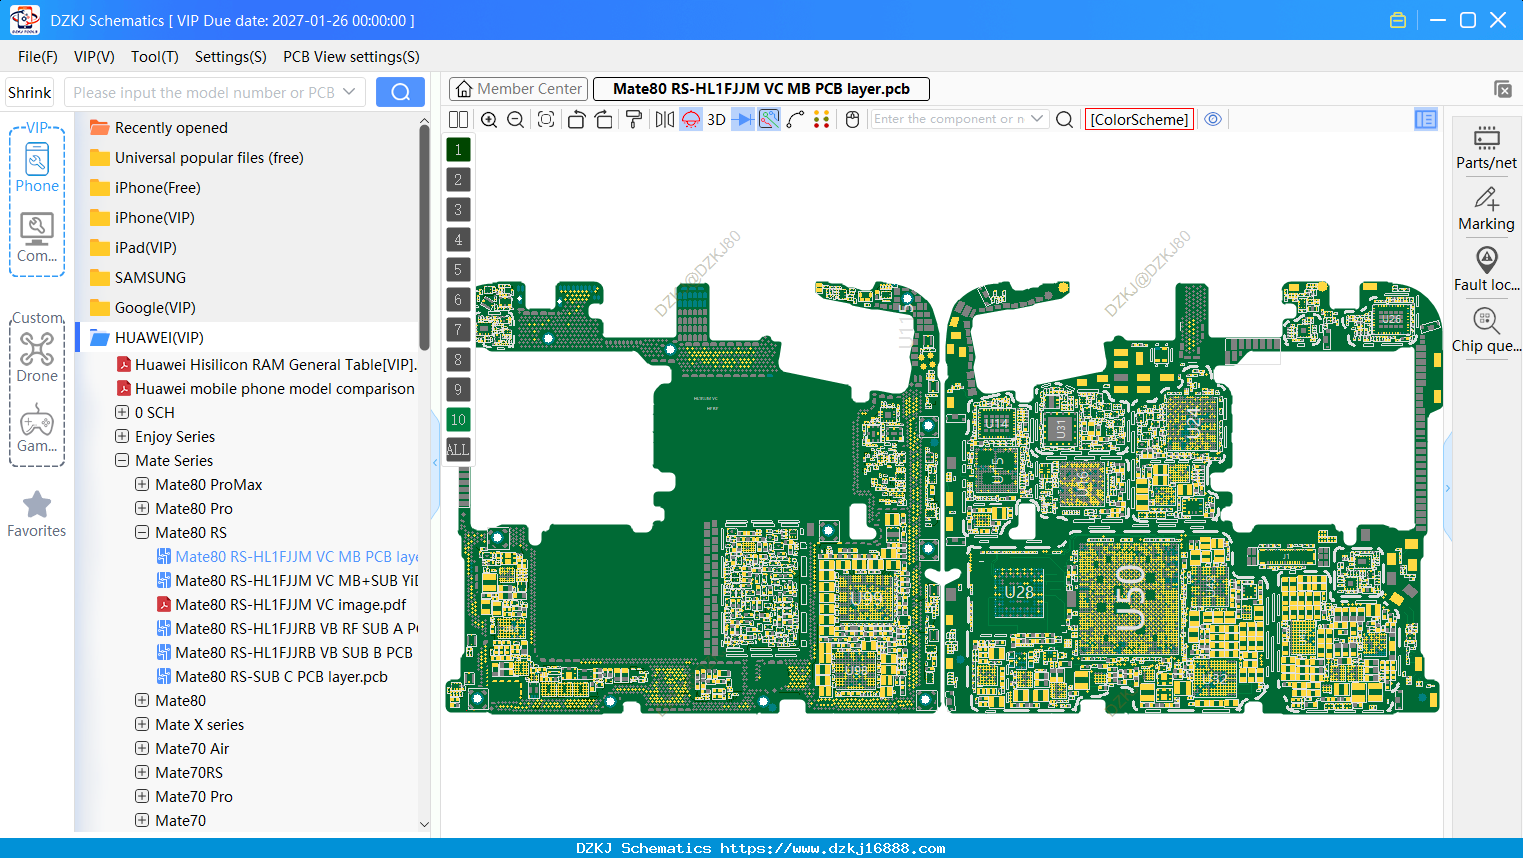Screen dimensions: 1523x858
Task: Click the file tree vertical scrollbar
Action: (424, 235)
